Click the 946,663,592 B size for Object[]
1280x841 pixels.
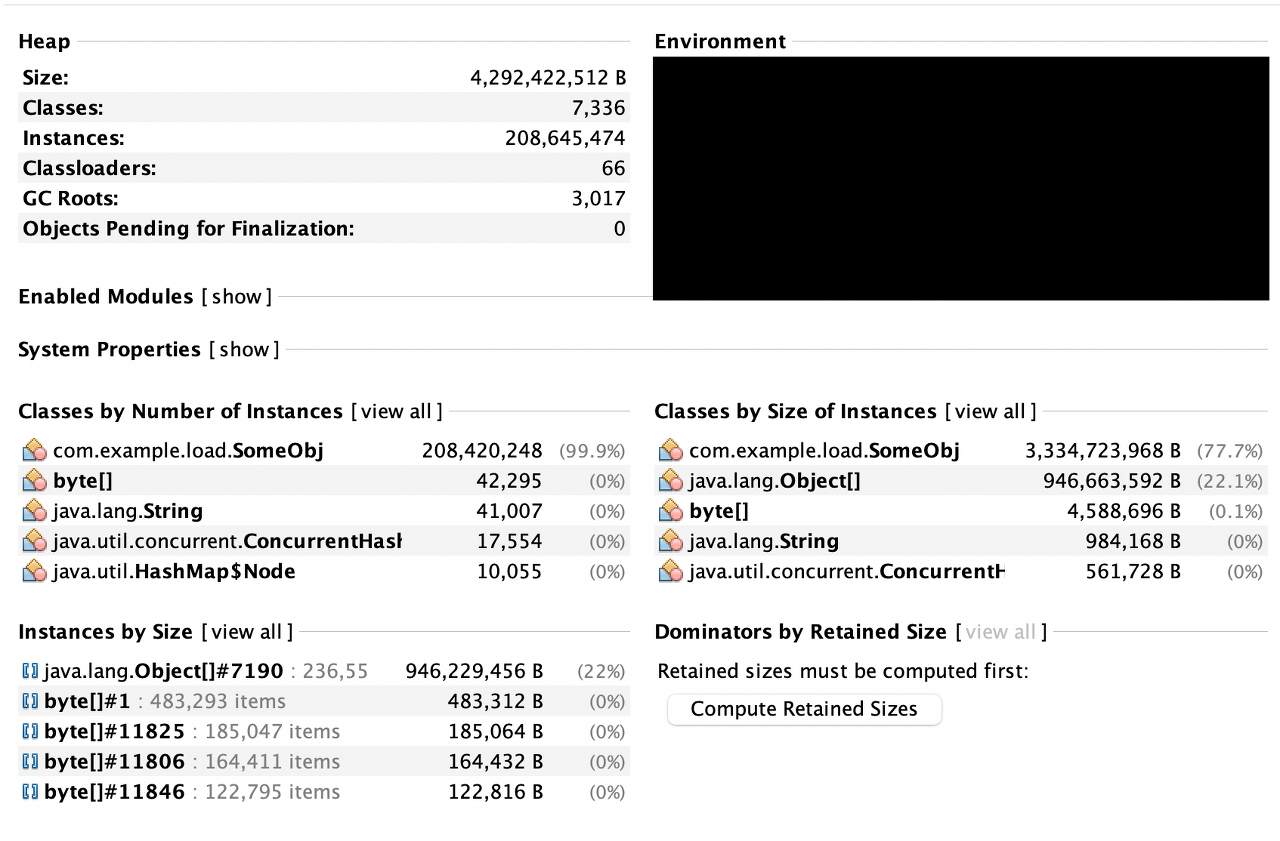[1114, 481]
